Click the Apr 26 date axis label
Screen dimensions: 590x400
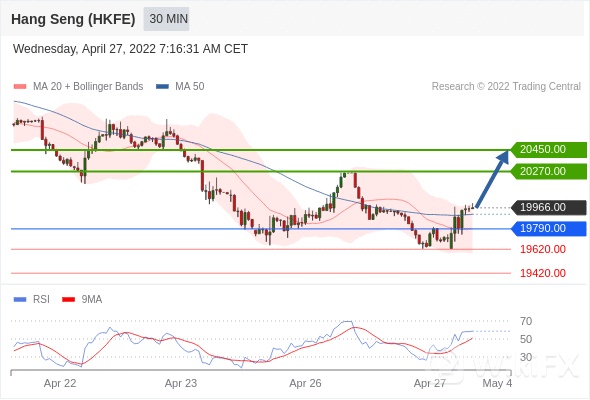tap(305, 383)
